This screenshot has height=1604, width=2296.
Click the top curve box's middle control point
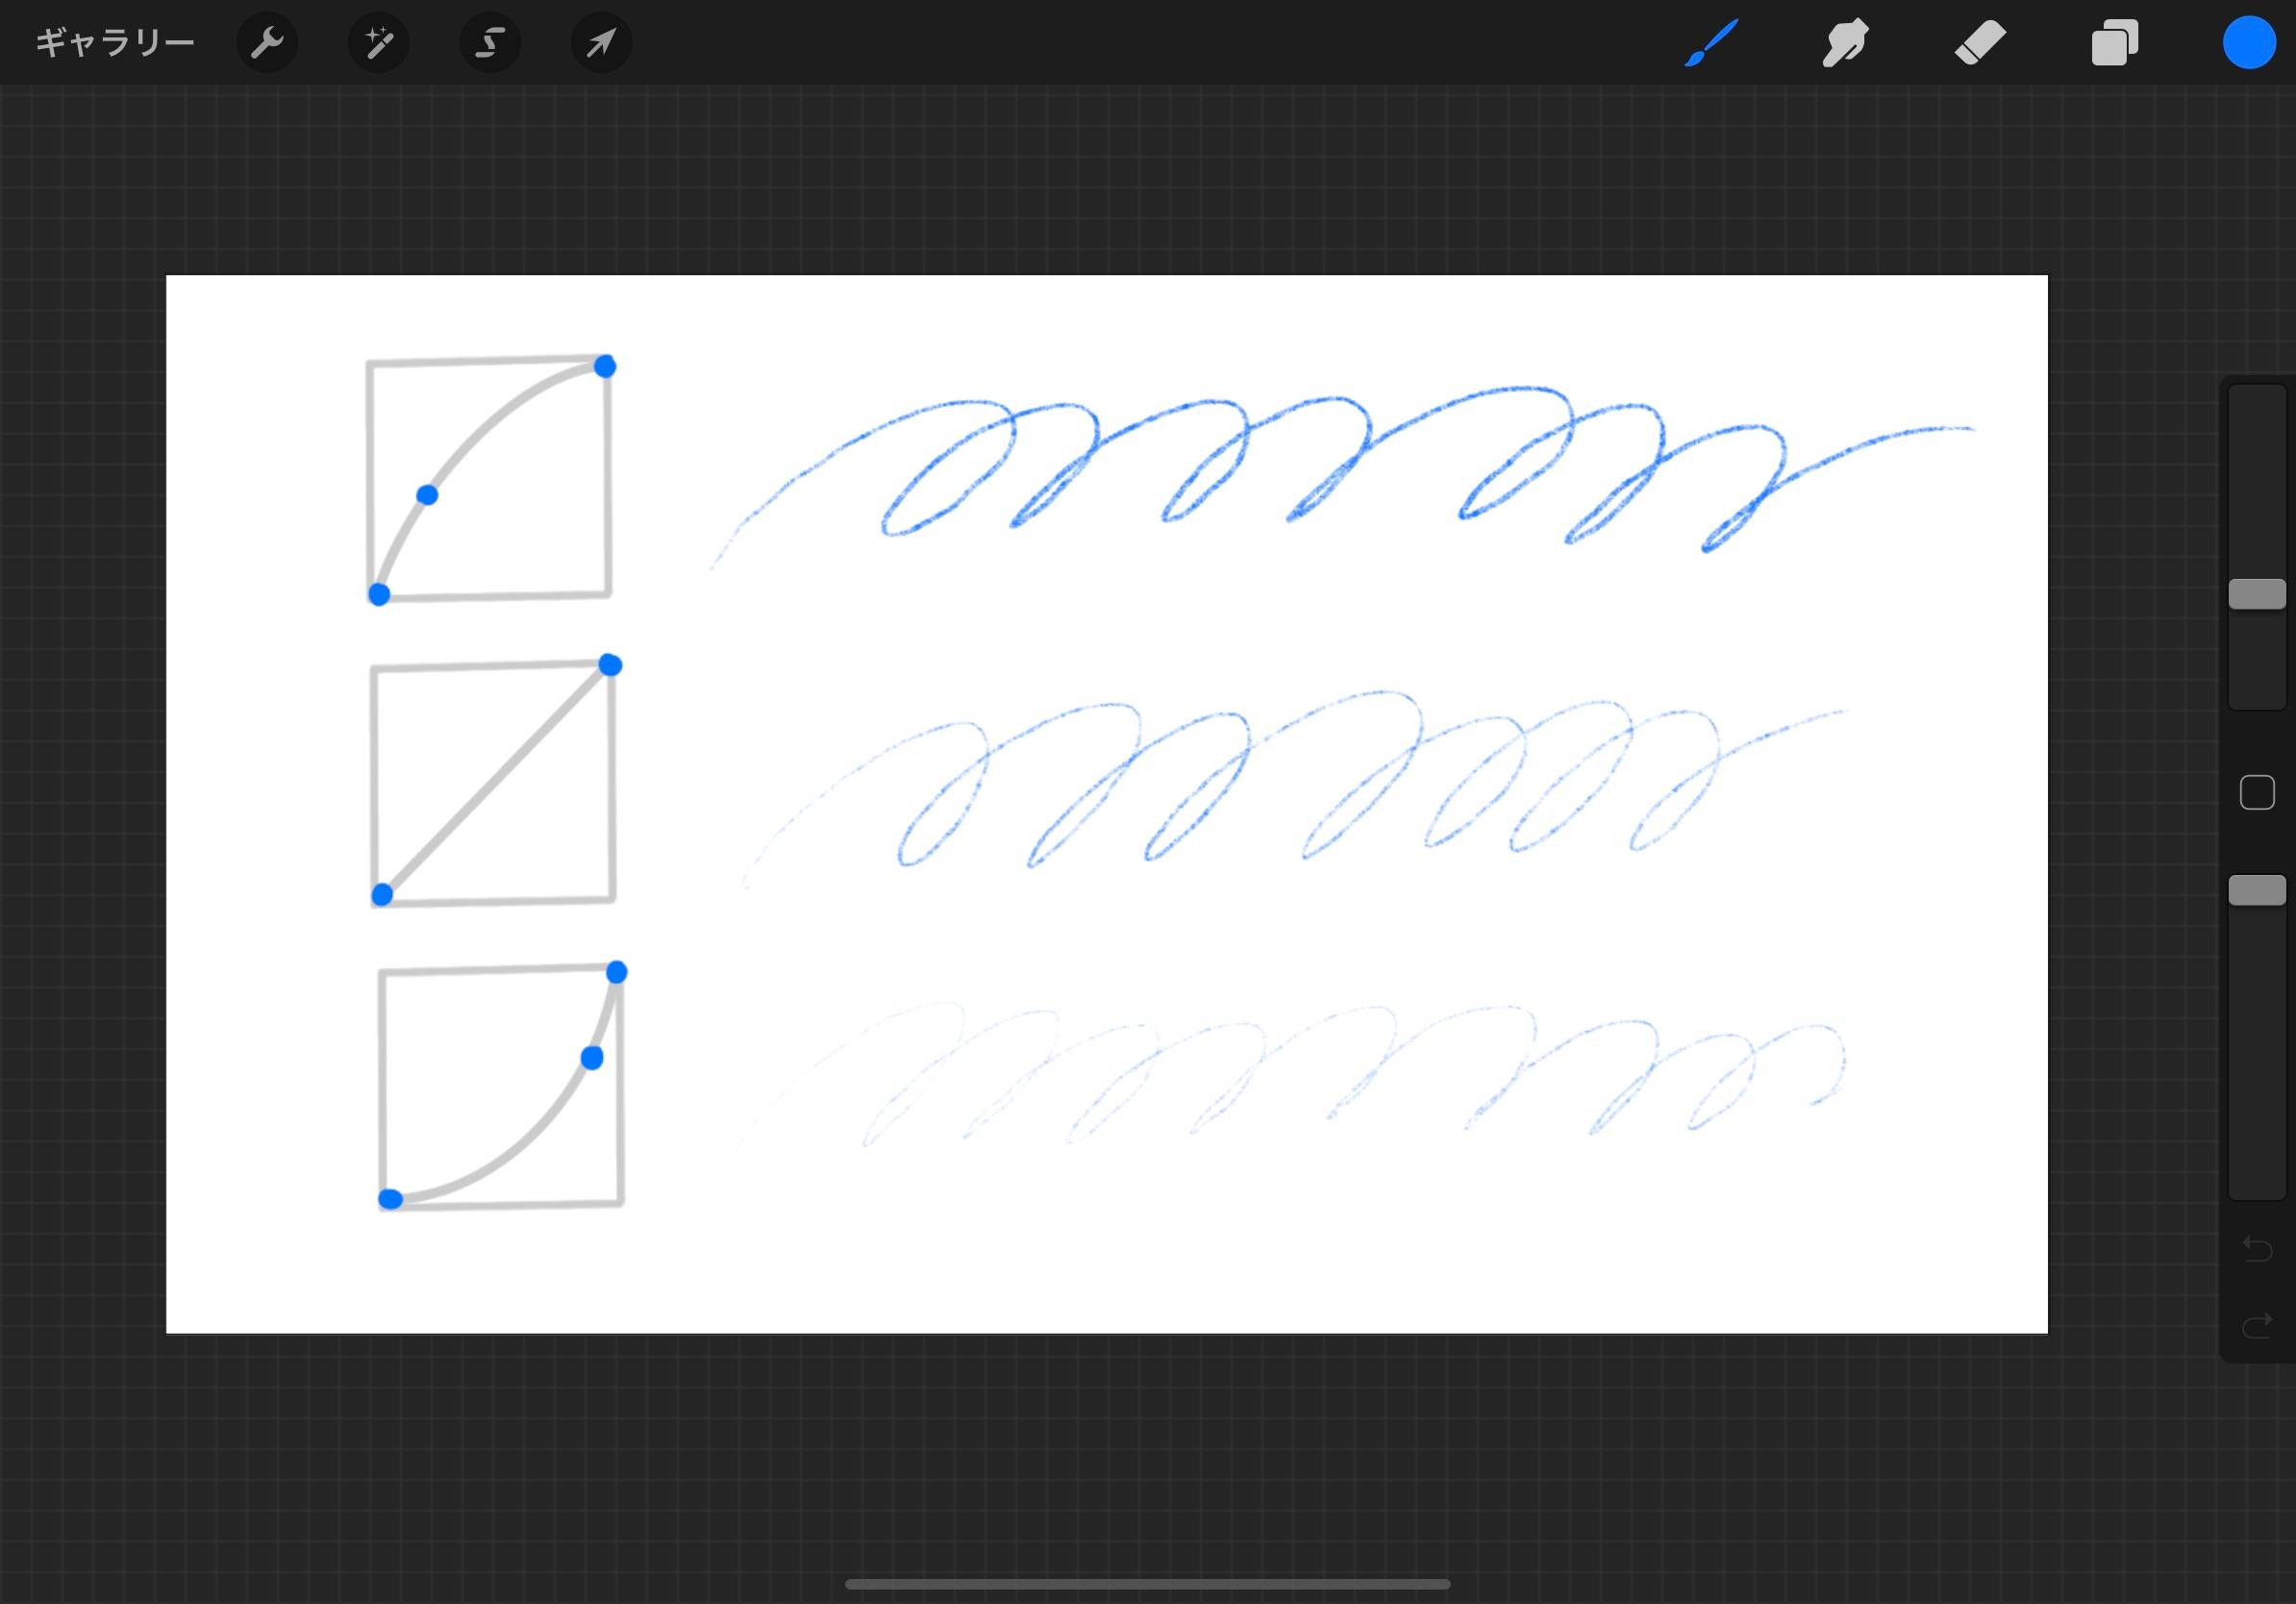[x=427, y=495]
